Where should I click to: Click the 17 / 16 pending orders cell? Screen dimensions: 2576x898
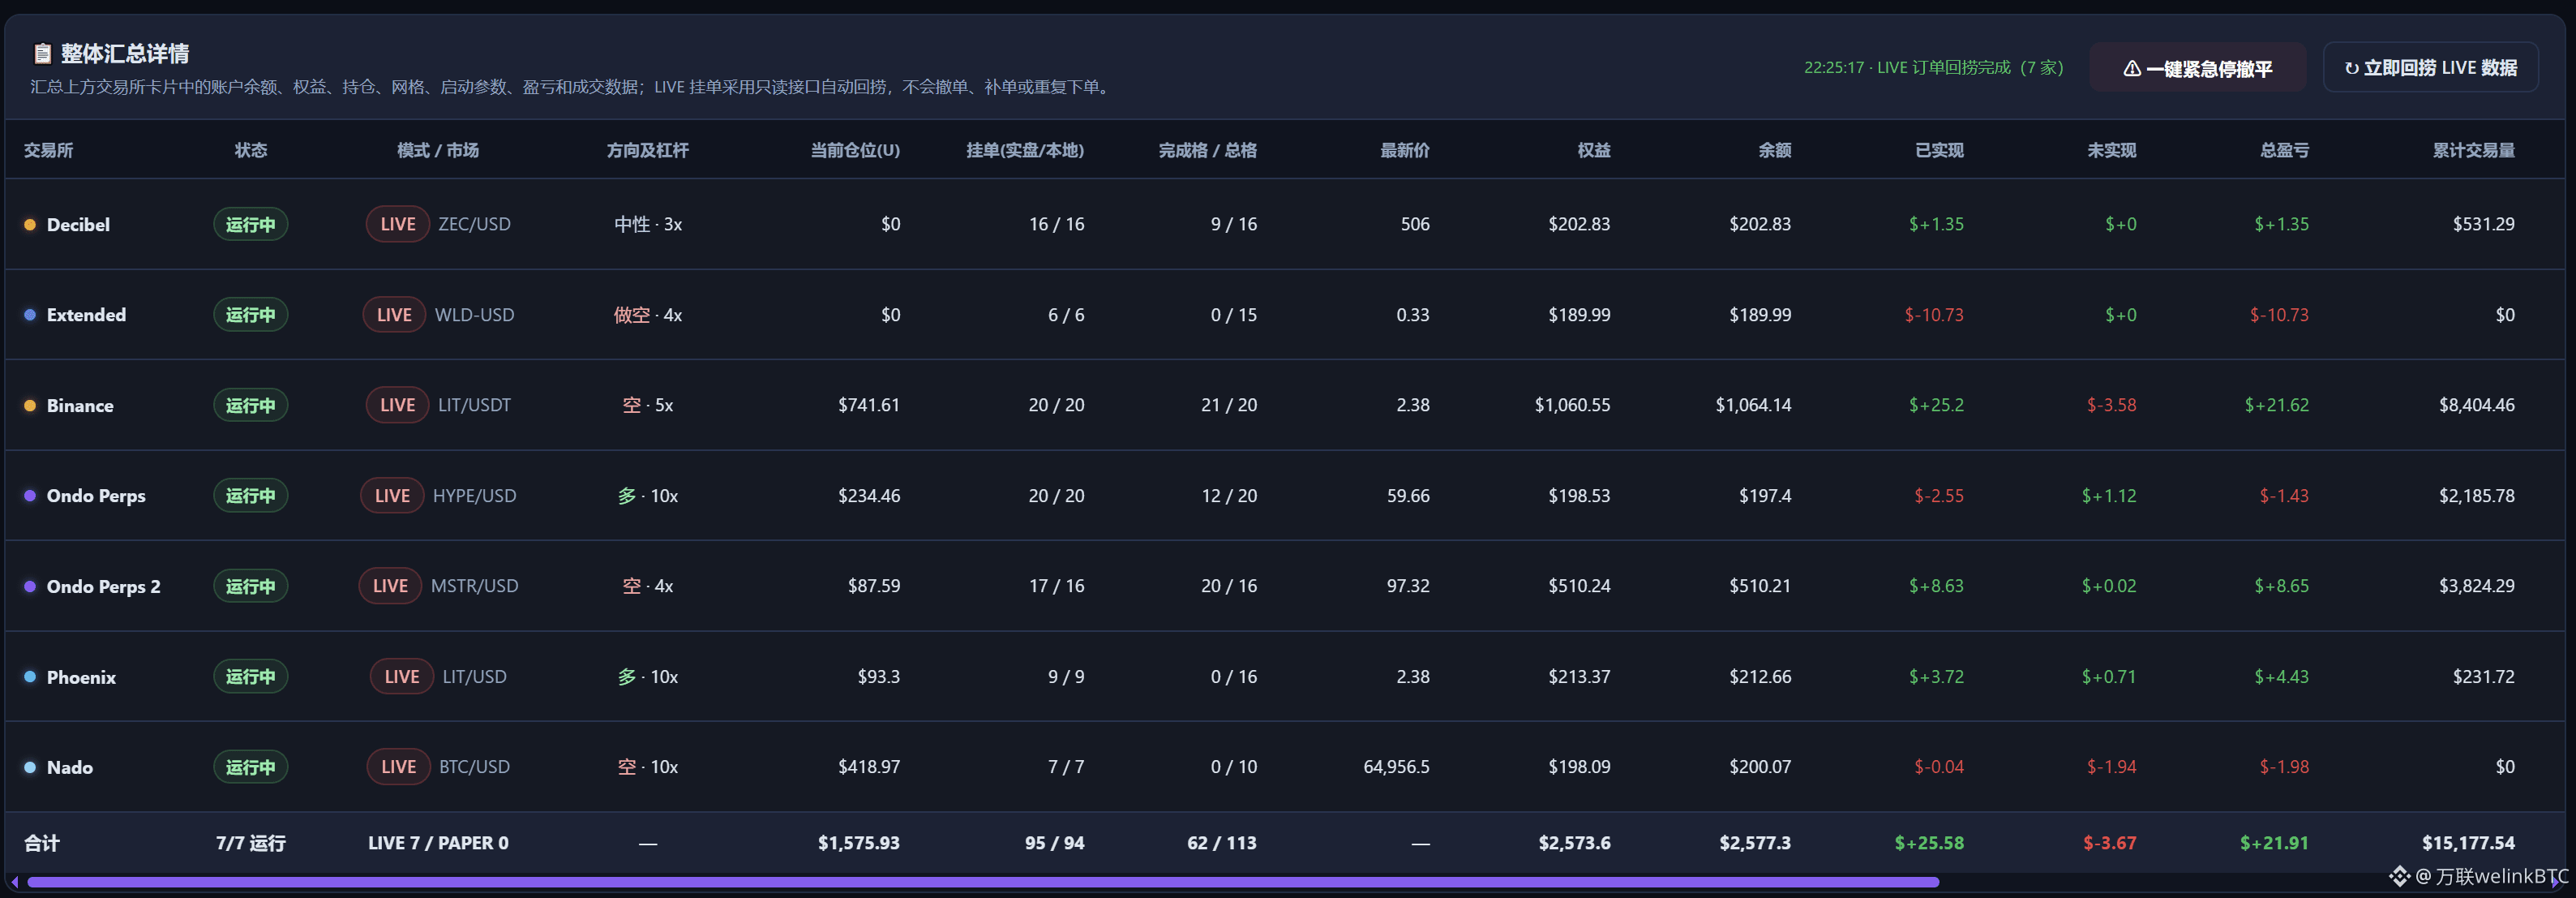coord(1057,586)
